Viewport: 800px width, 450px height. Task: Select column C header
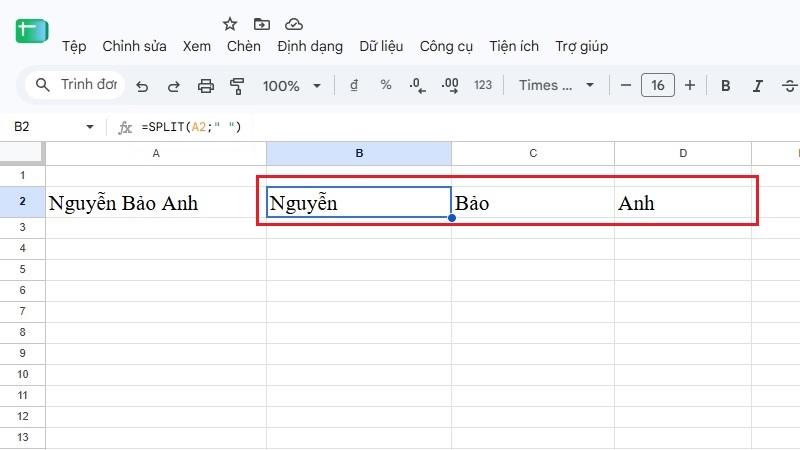pyautogui.click(x=533, y=153)
